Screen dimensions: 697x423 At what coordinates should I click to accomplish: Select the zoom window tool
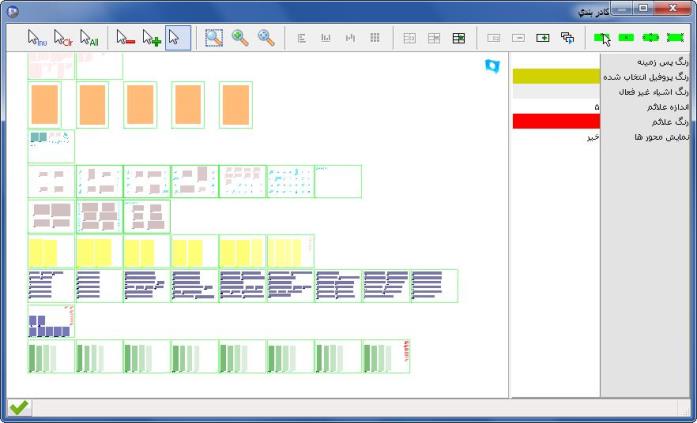click(x=214, y=38)
